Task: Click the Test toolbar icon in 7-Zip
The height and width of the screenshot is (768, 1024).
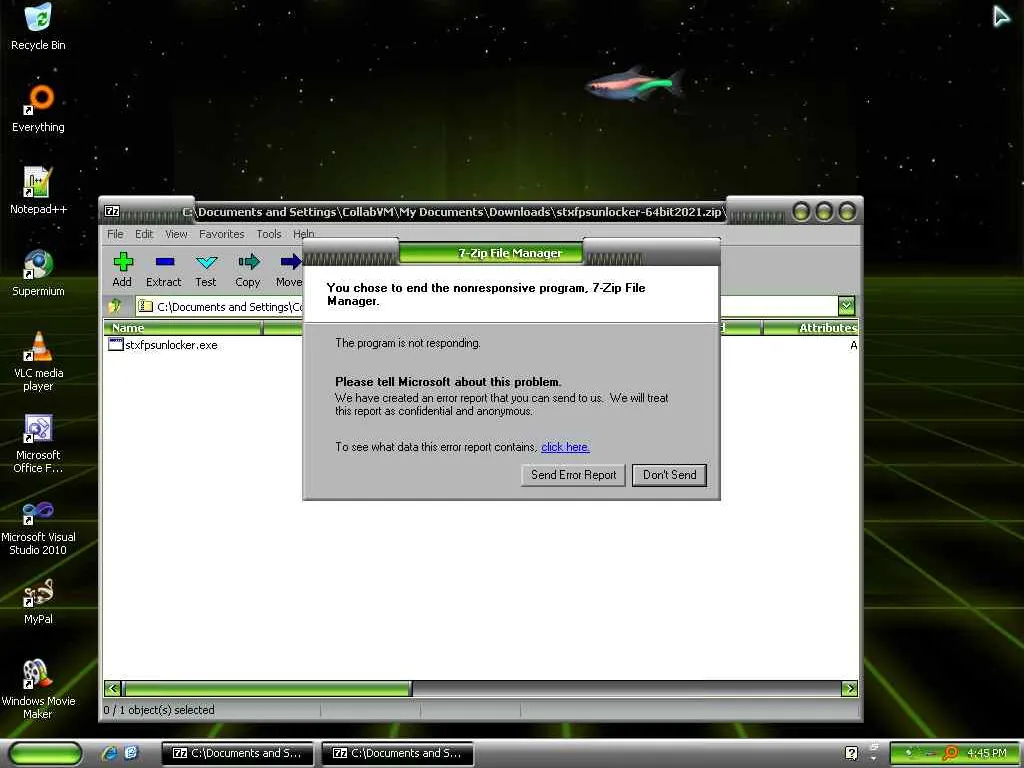Action: coord(206,270)
